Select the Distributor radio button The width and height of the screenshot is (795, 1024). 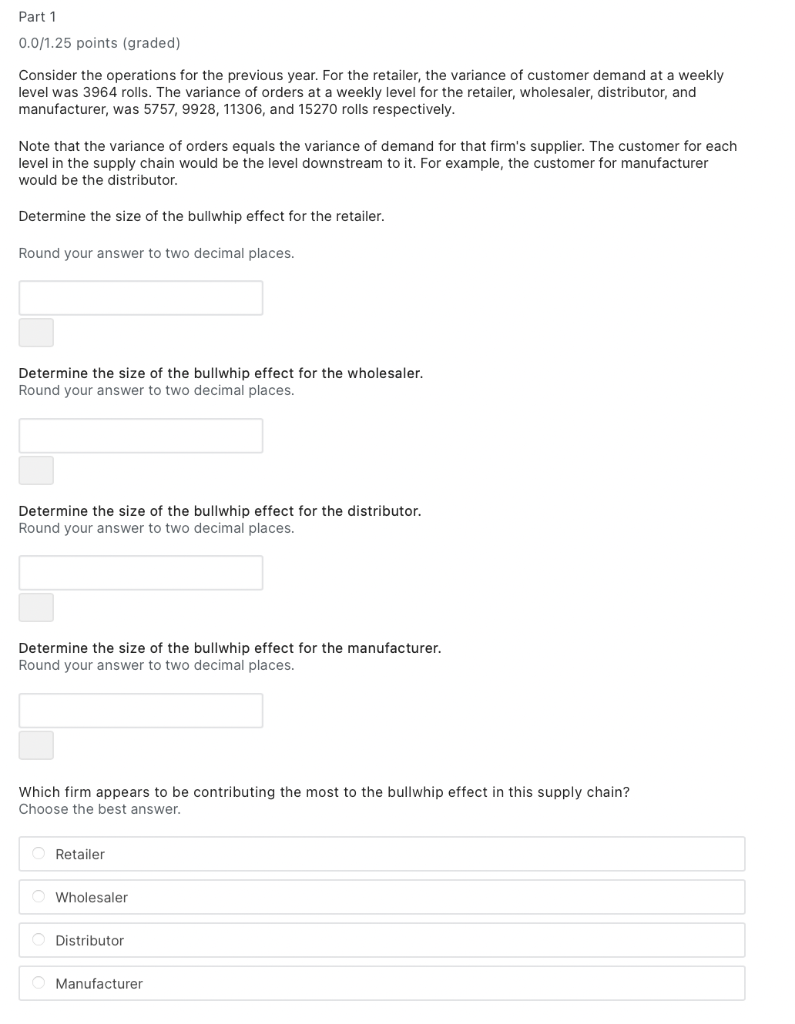[39, 940]
